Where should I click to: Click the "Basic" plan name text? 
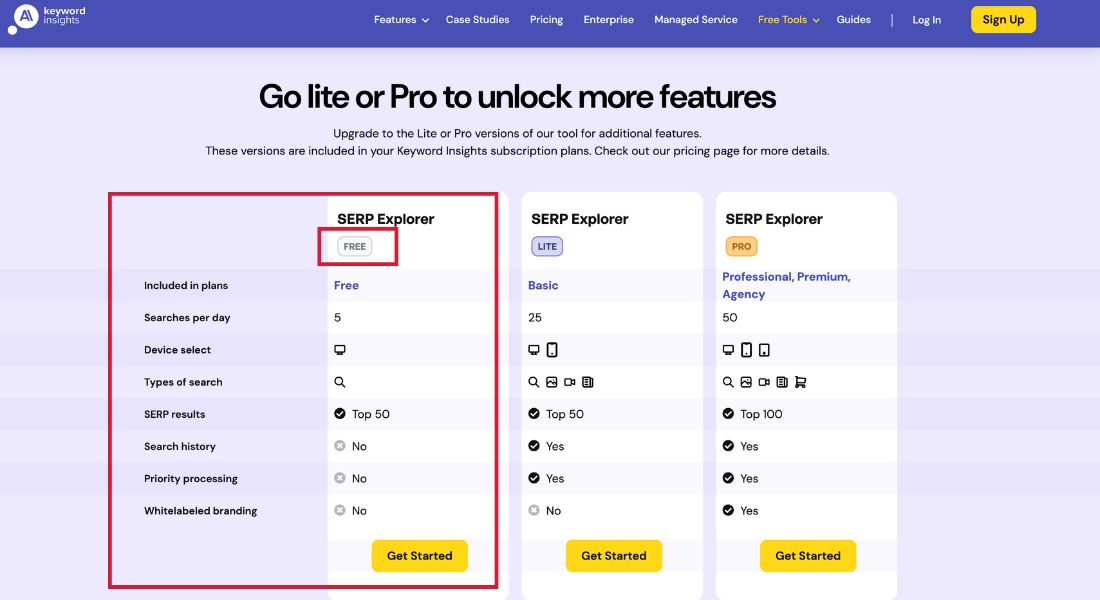point(543,285)
